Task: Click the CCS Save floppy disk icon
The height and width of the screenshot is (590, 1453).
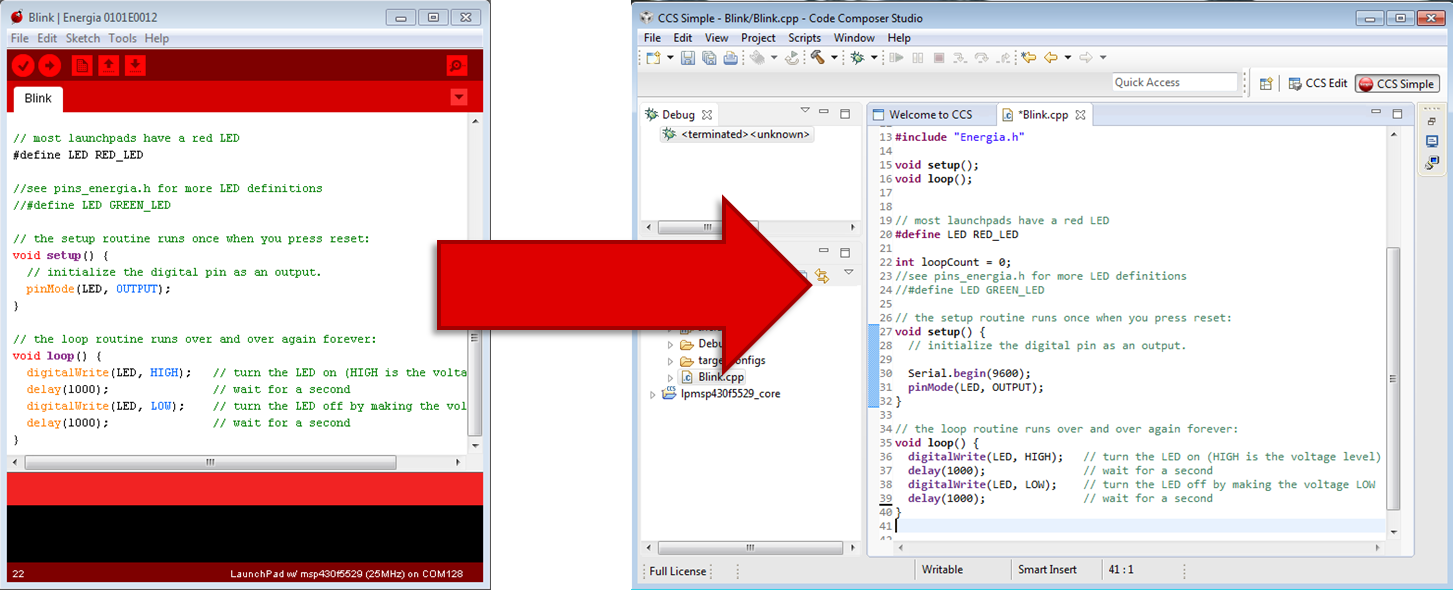Action: tap(688, 58)
